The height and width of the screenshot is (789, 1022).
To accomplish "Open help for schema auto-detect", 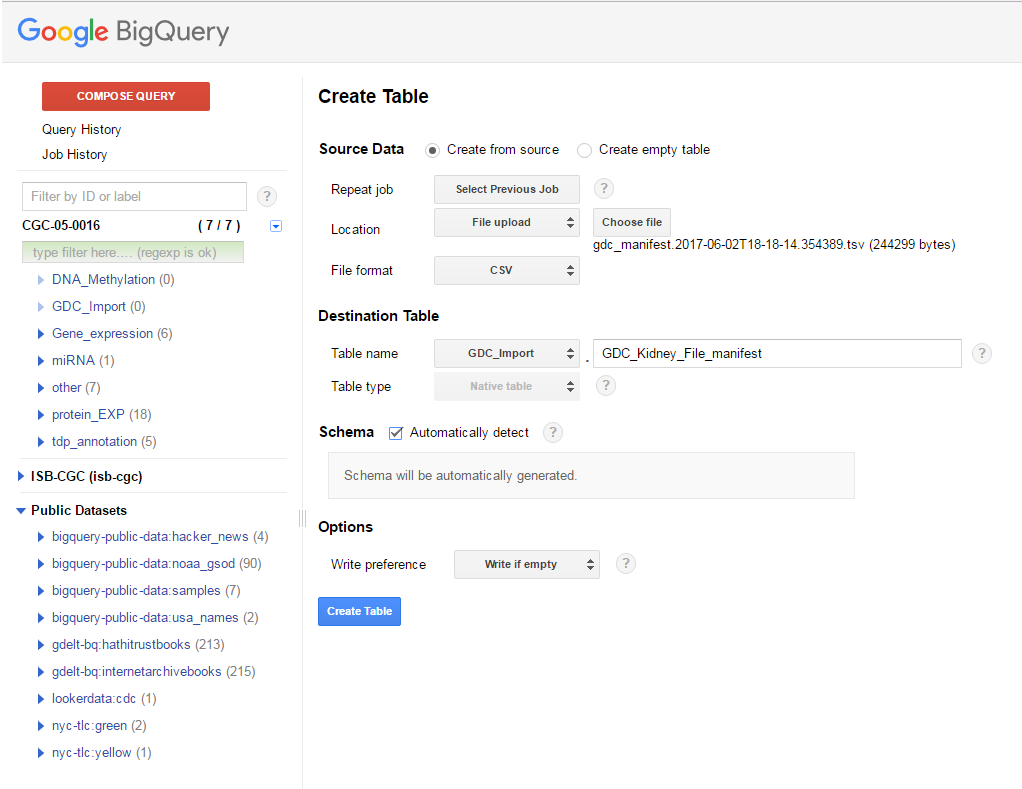I will point(553,432).
